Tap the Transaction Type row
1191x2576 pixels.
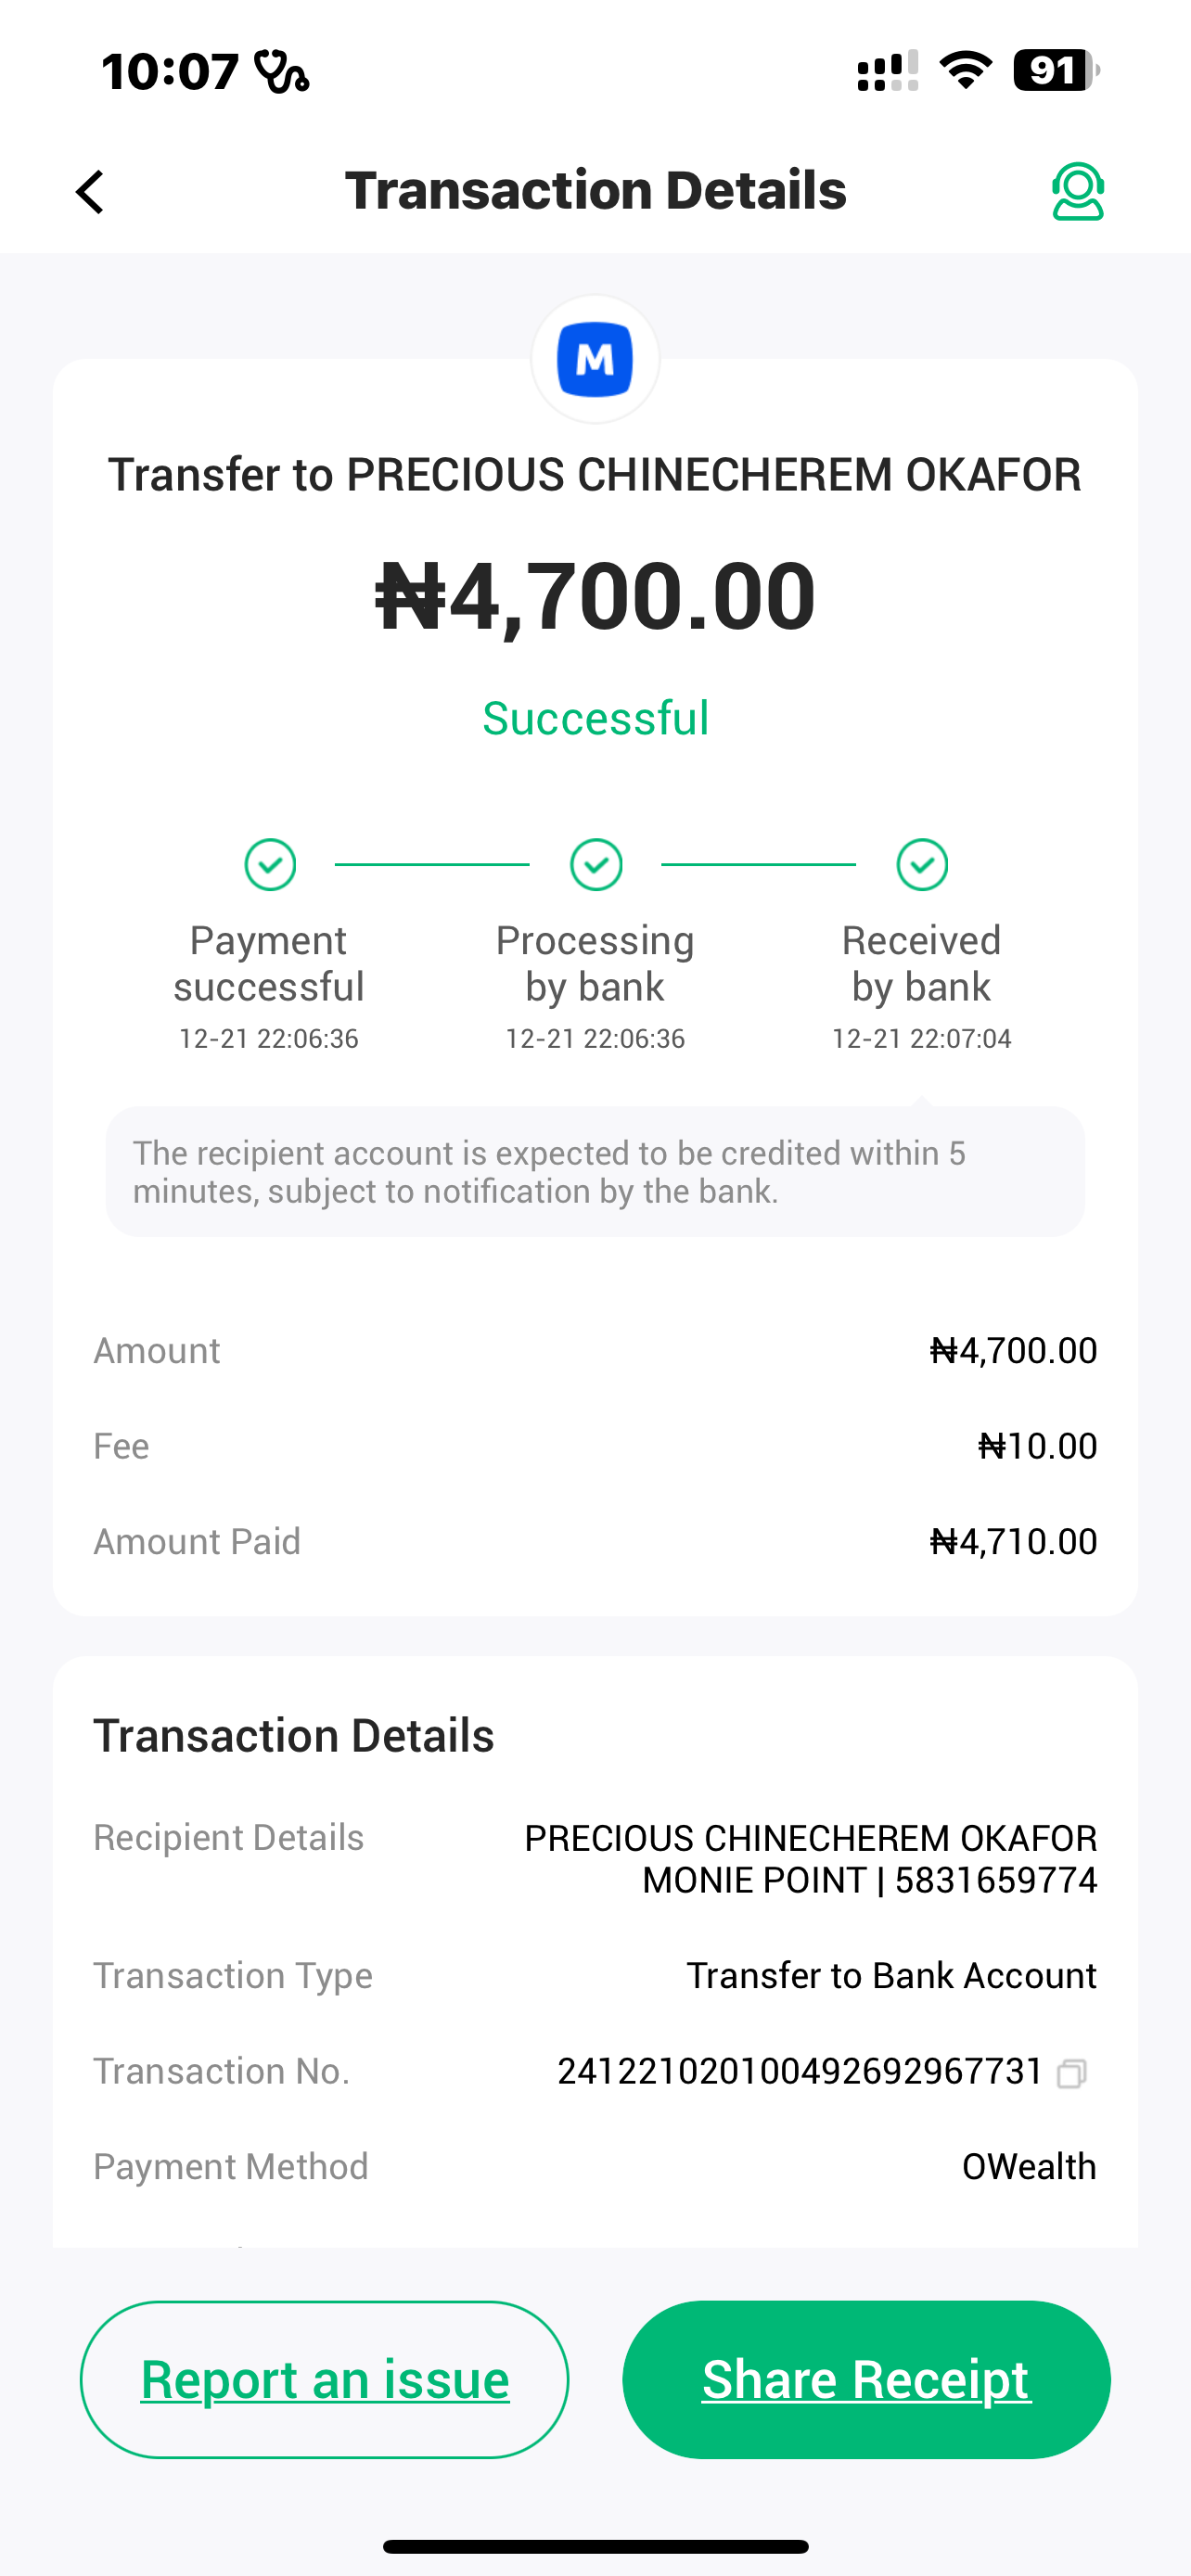(595, 1975)
